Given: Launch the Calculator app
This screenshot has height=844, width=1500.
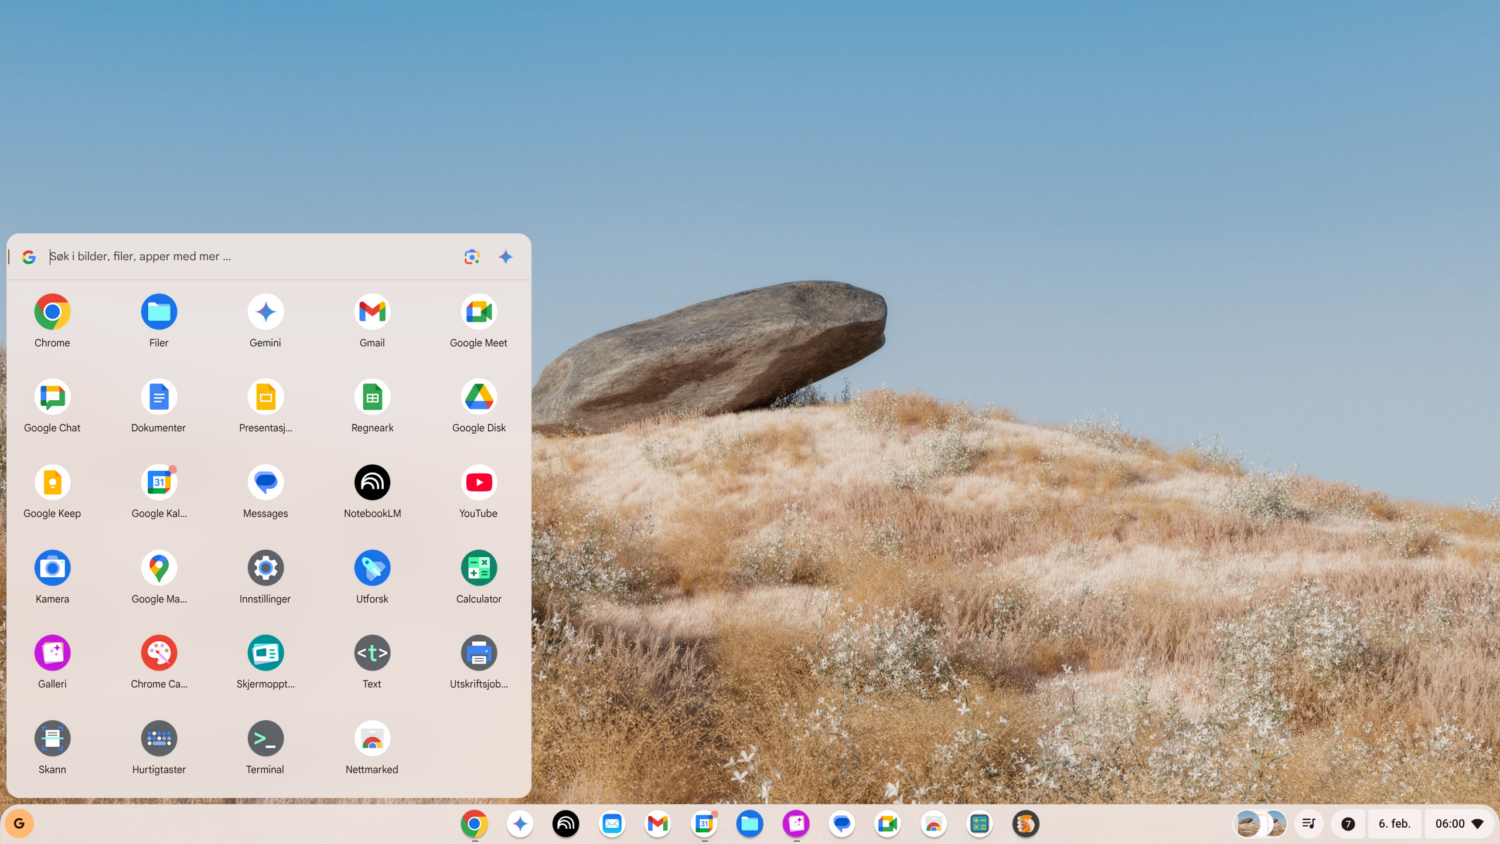Looking at the screenshot, I should click(478, 568).
